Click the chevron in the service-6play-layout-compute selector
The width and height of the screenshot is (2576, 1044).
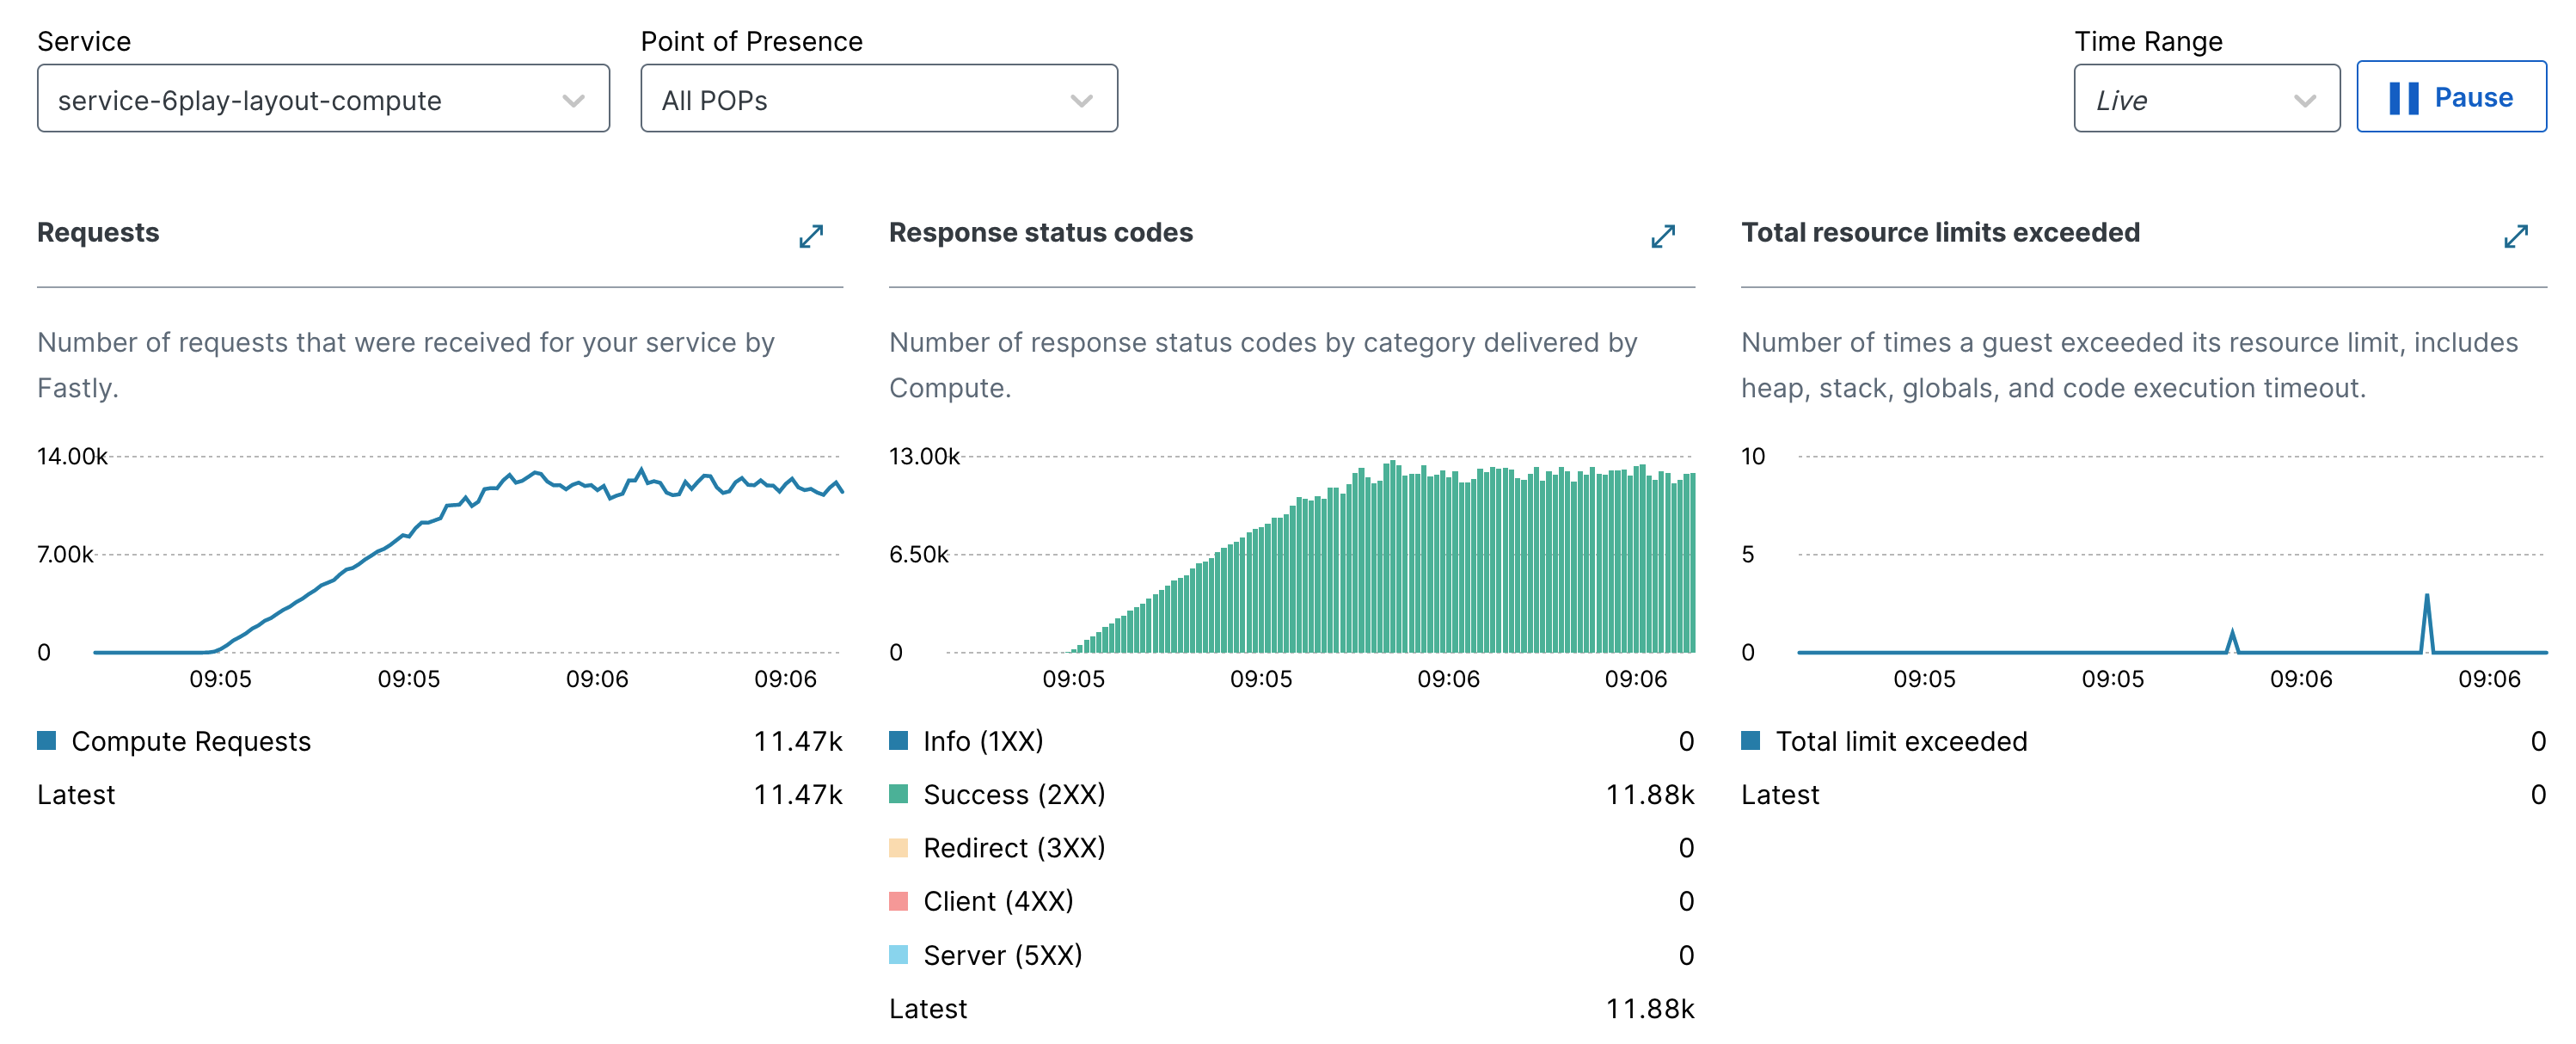coord(573,100)
